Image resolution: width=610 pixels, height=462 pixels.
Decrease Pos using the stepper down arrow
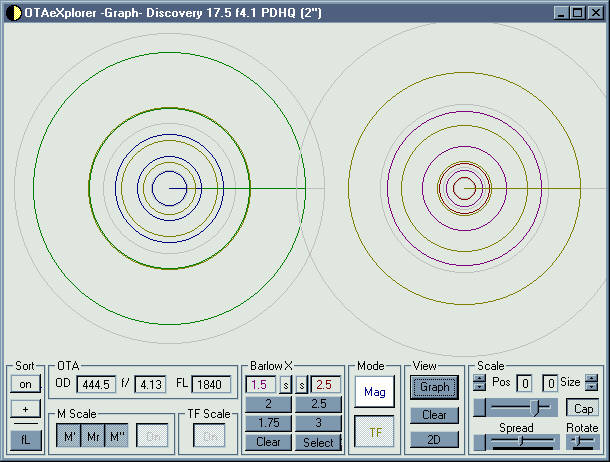[479, 387]
